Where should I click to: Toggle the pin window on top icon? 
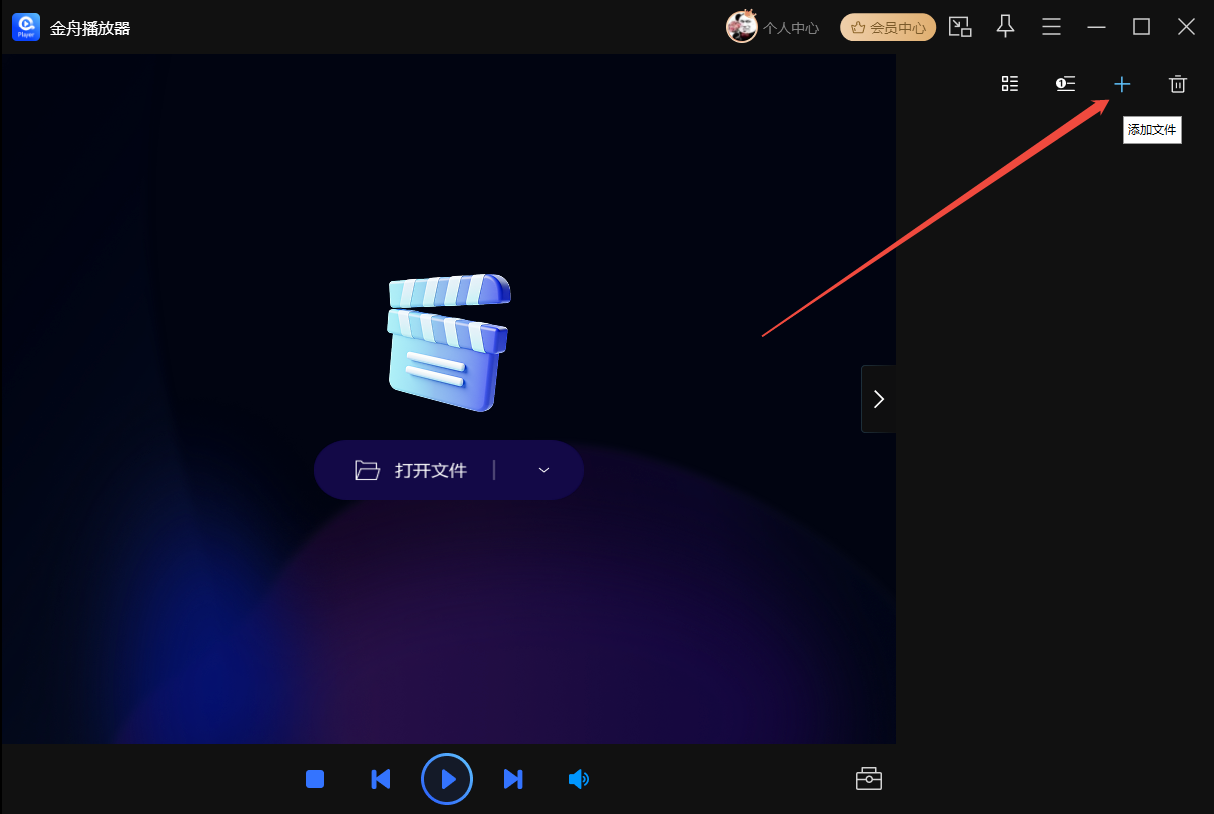tap(1006, 27)
